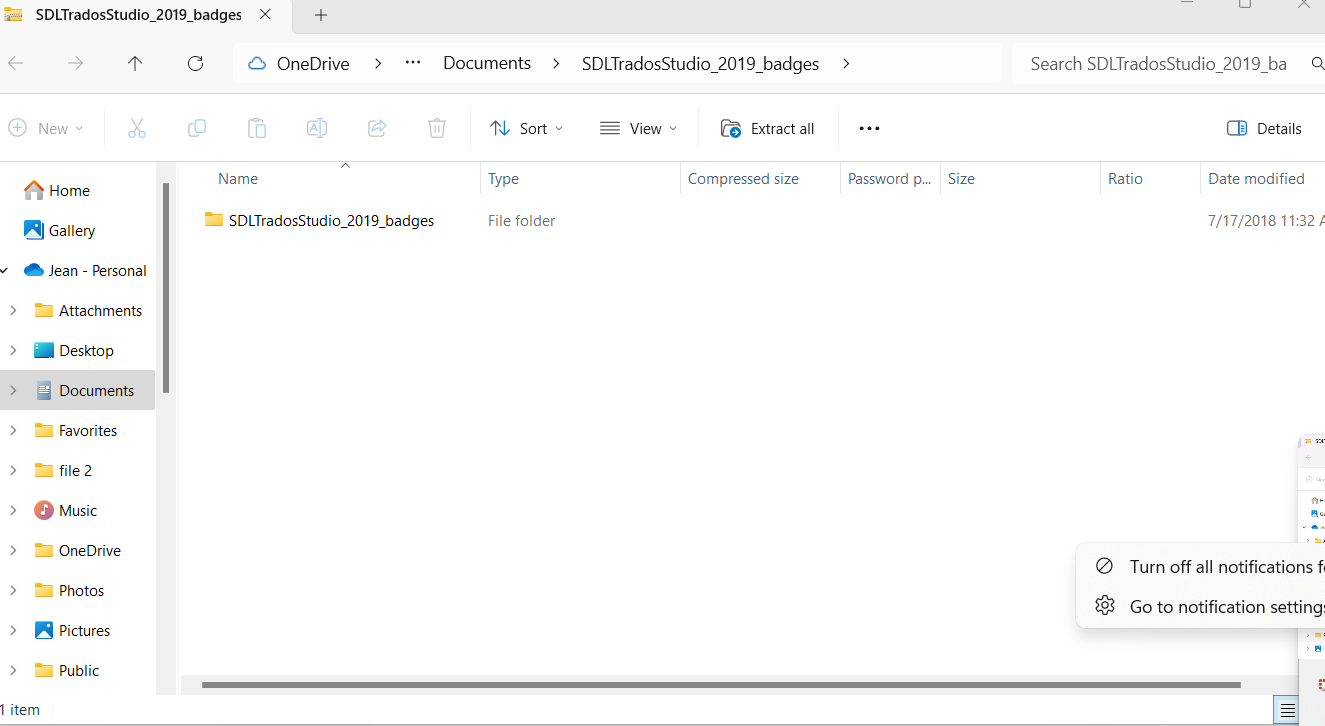Open Music in navigation pane
The image size is (1325, 726).
(x=66, y=510)
